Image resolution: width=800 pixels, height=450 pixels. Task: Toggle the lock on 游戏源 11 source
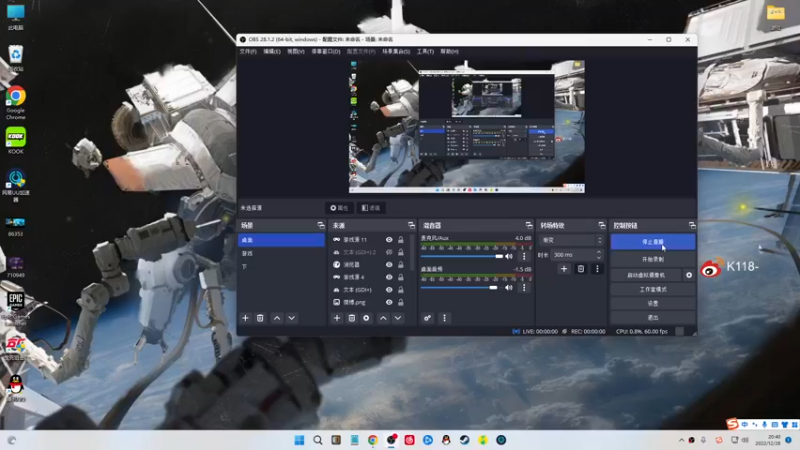401,239
